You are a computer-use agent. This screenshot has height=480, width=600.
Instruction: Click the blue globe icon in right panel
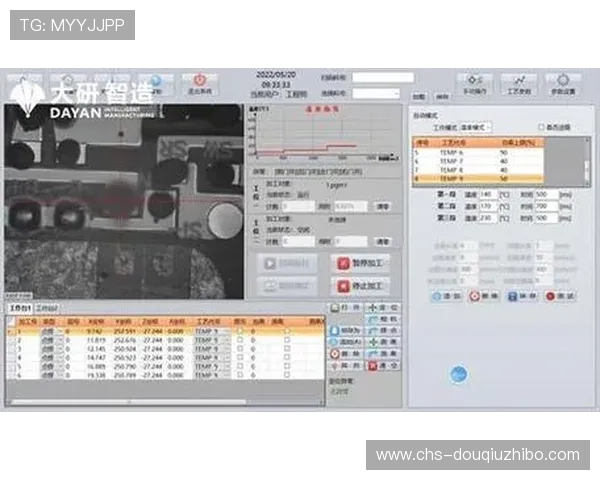point(458,374)
